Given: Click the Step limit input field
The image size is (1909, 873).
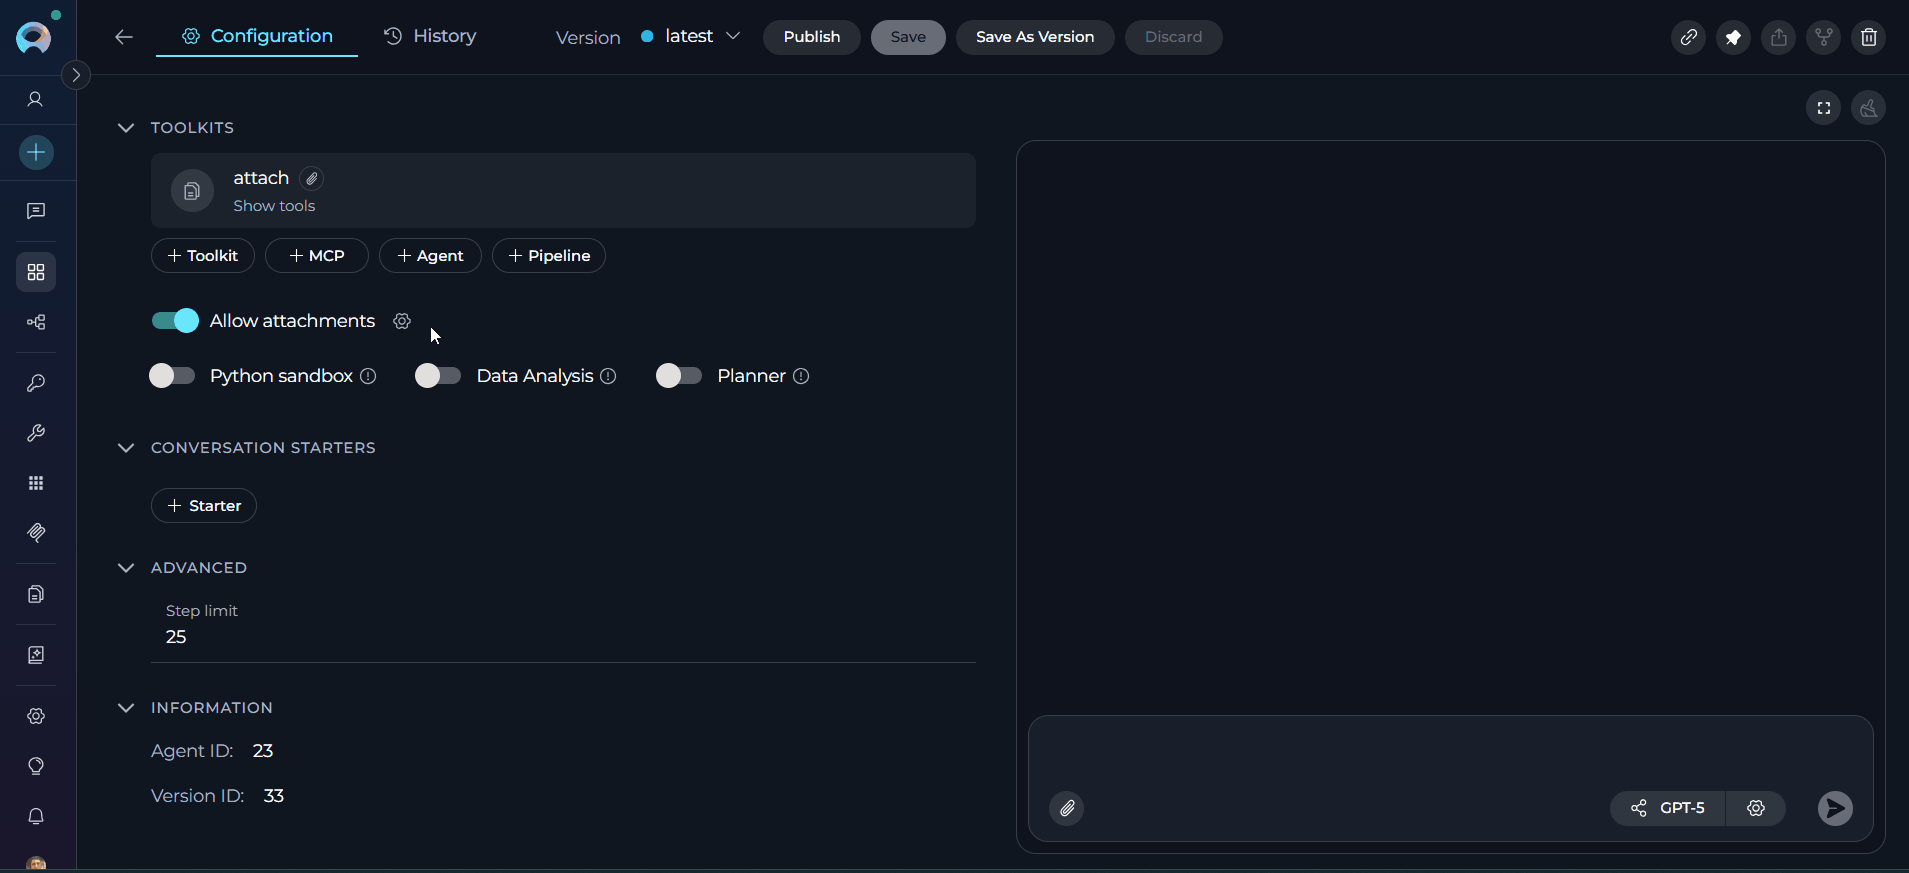Looking at the screenshot, I should [x=560, y=637].
